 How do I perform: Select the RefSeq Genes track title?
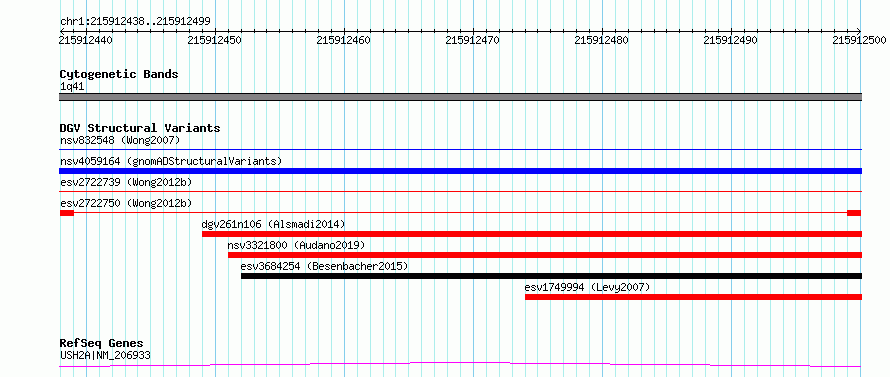[x=101, y=344]
